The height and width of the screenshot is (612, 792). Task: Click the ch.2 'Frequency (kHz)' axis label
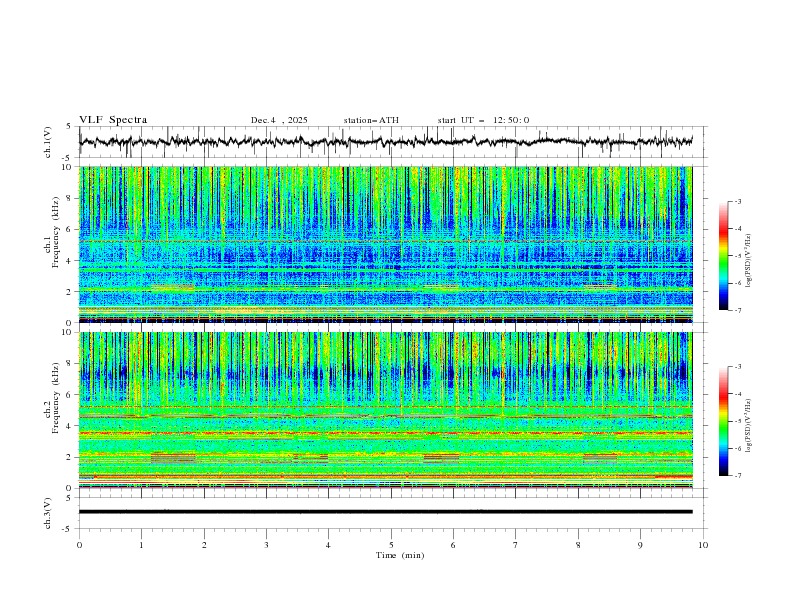click(55, 400)
